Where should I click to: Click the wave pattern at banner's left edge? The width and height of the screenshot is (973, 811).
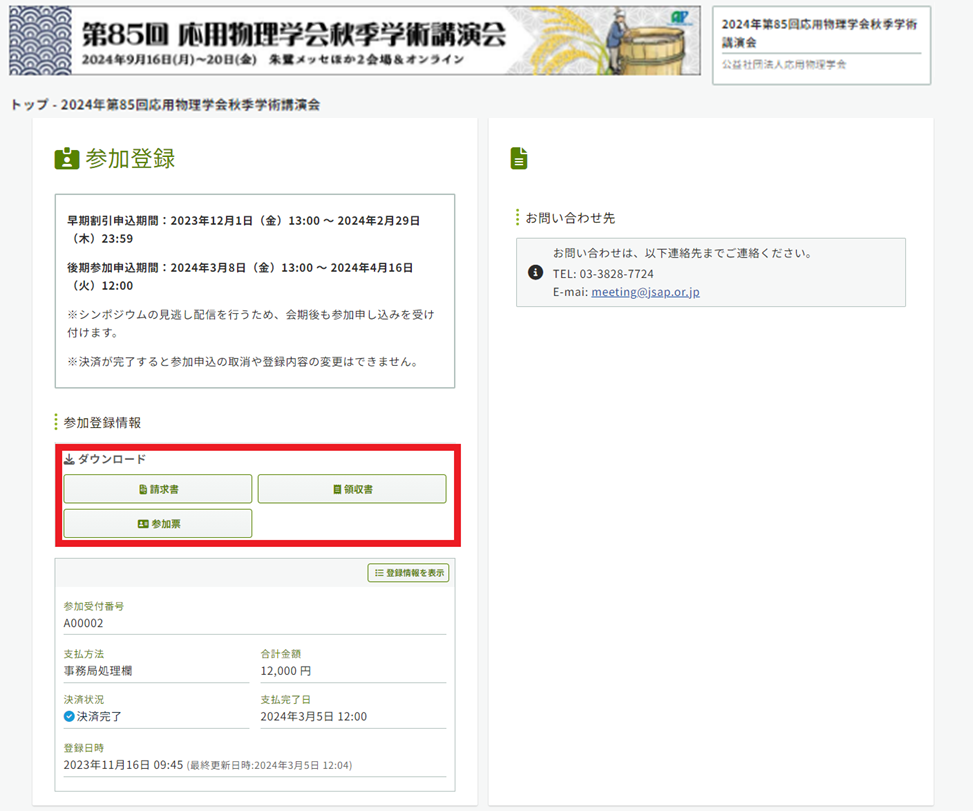[40, 40]
